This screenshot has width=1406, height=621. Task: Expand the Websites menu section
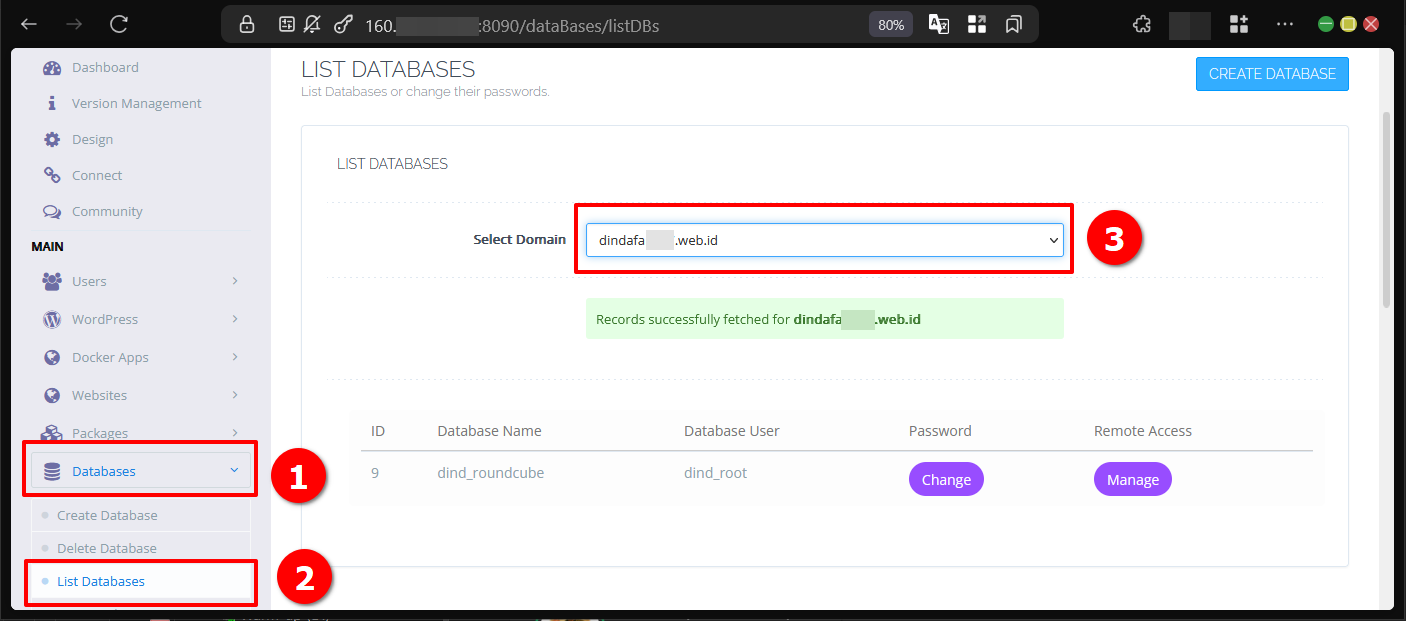(140, 396)
